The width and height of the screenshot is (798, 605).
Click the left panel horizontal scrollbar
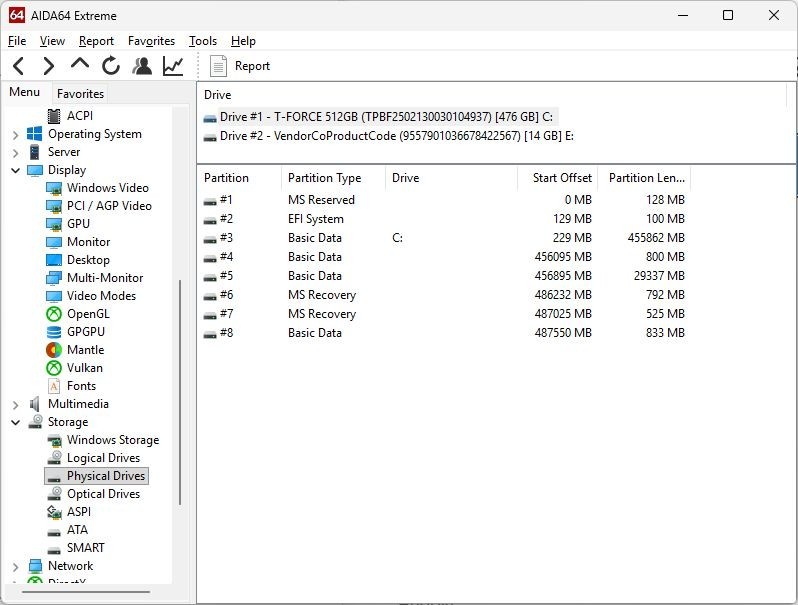click(x=86, y=592)
